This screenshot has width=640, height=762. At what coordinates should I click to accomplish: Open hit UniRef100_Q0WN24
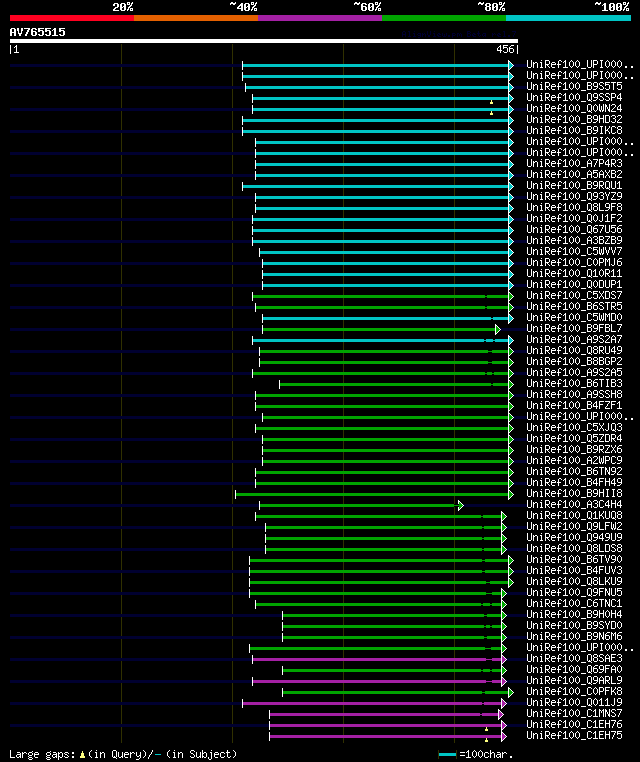click(574, 108)
